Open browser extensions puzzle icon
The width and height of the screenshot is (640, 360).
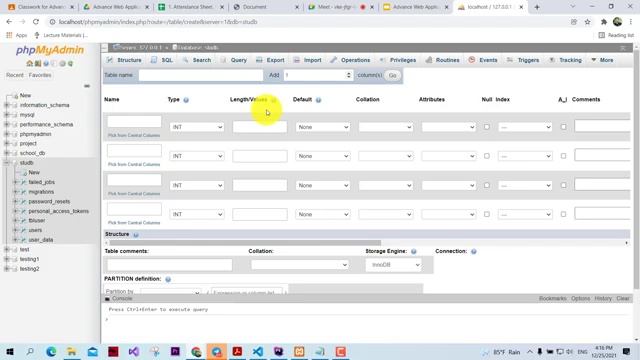click(604, 22)
